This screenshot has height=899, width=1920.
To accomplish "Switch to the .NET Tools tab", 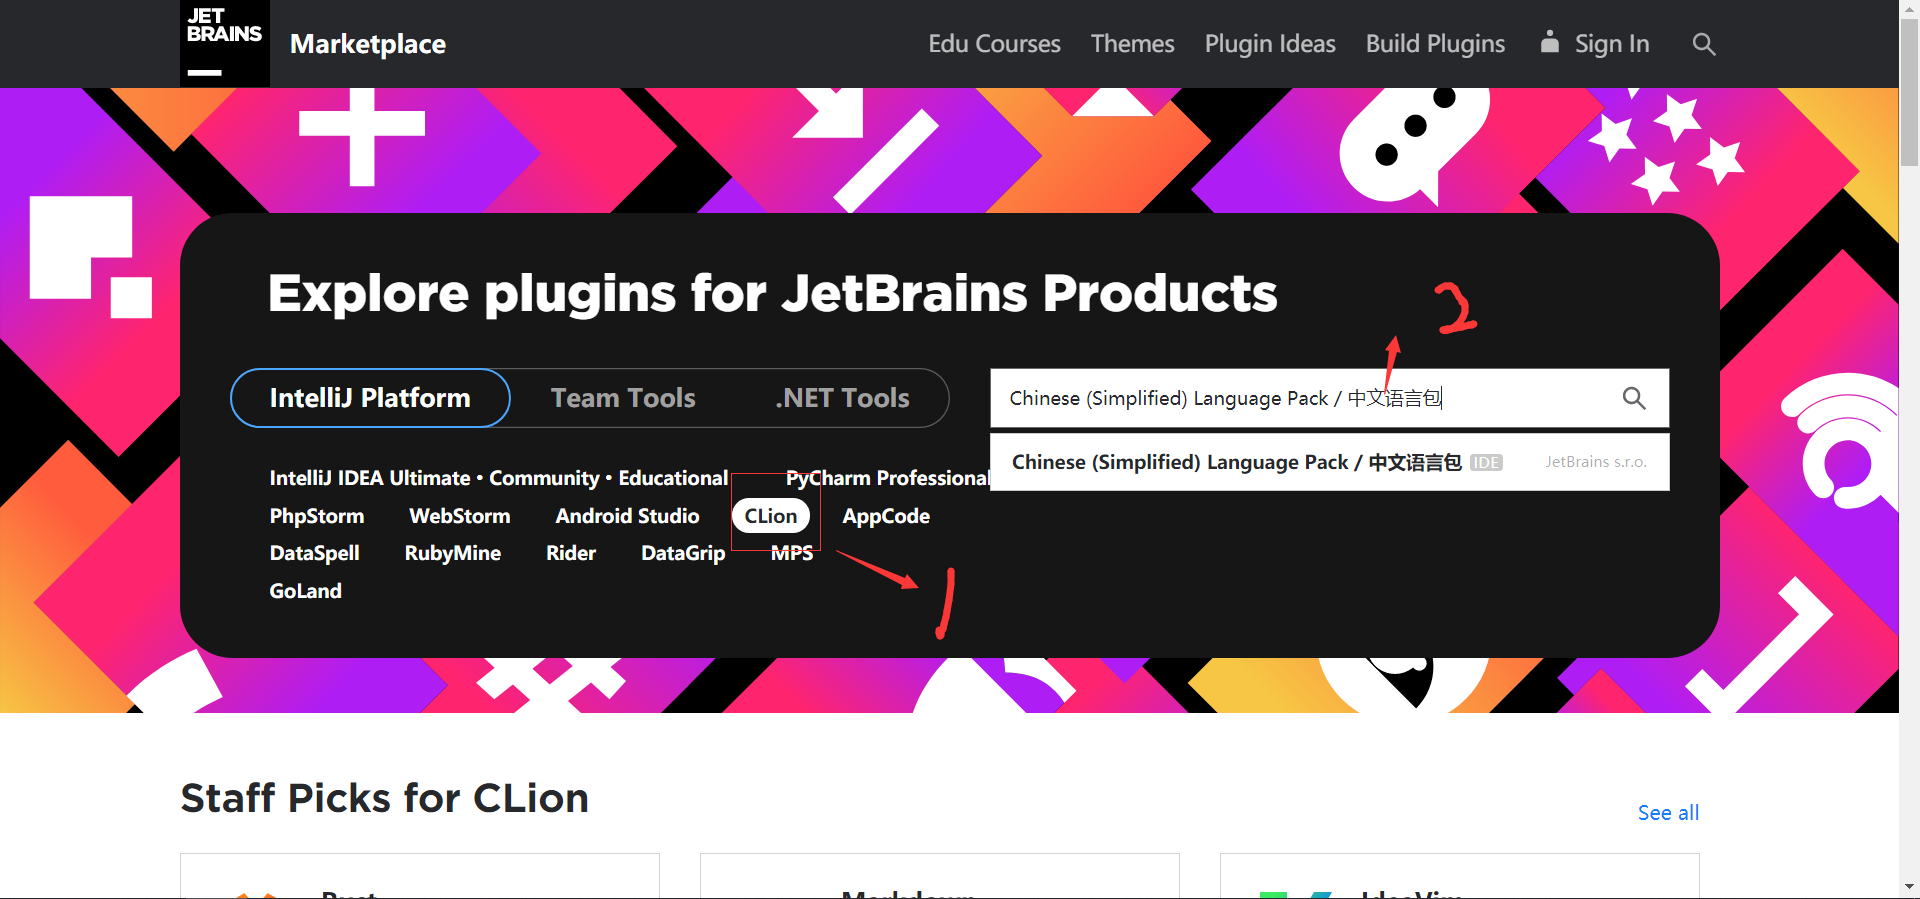I will tap(842, 398).
